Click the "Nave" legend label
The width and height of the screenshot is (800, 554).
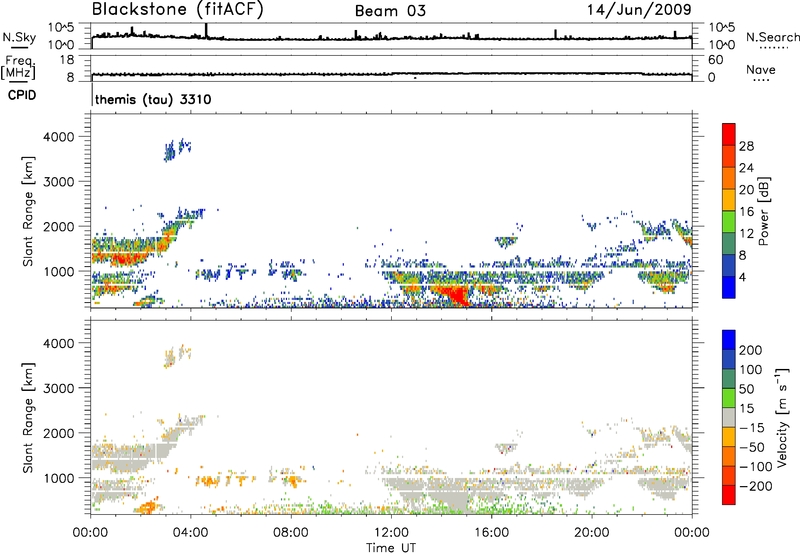(x=761, y=69)
